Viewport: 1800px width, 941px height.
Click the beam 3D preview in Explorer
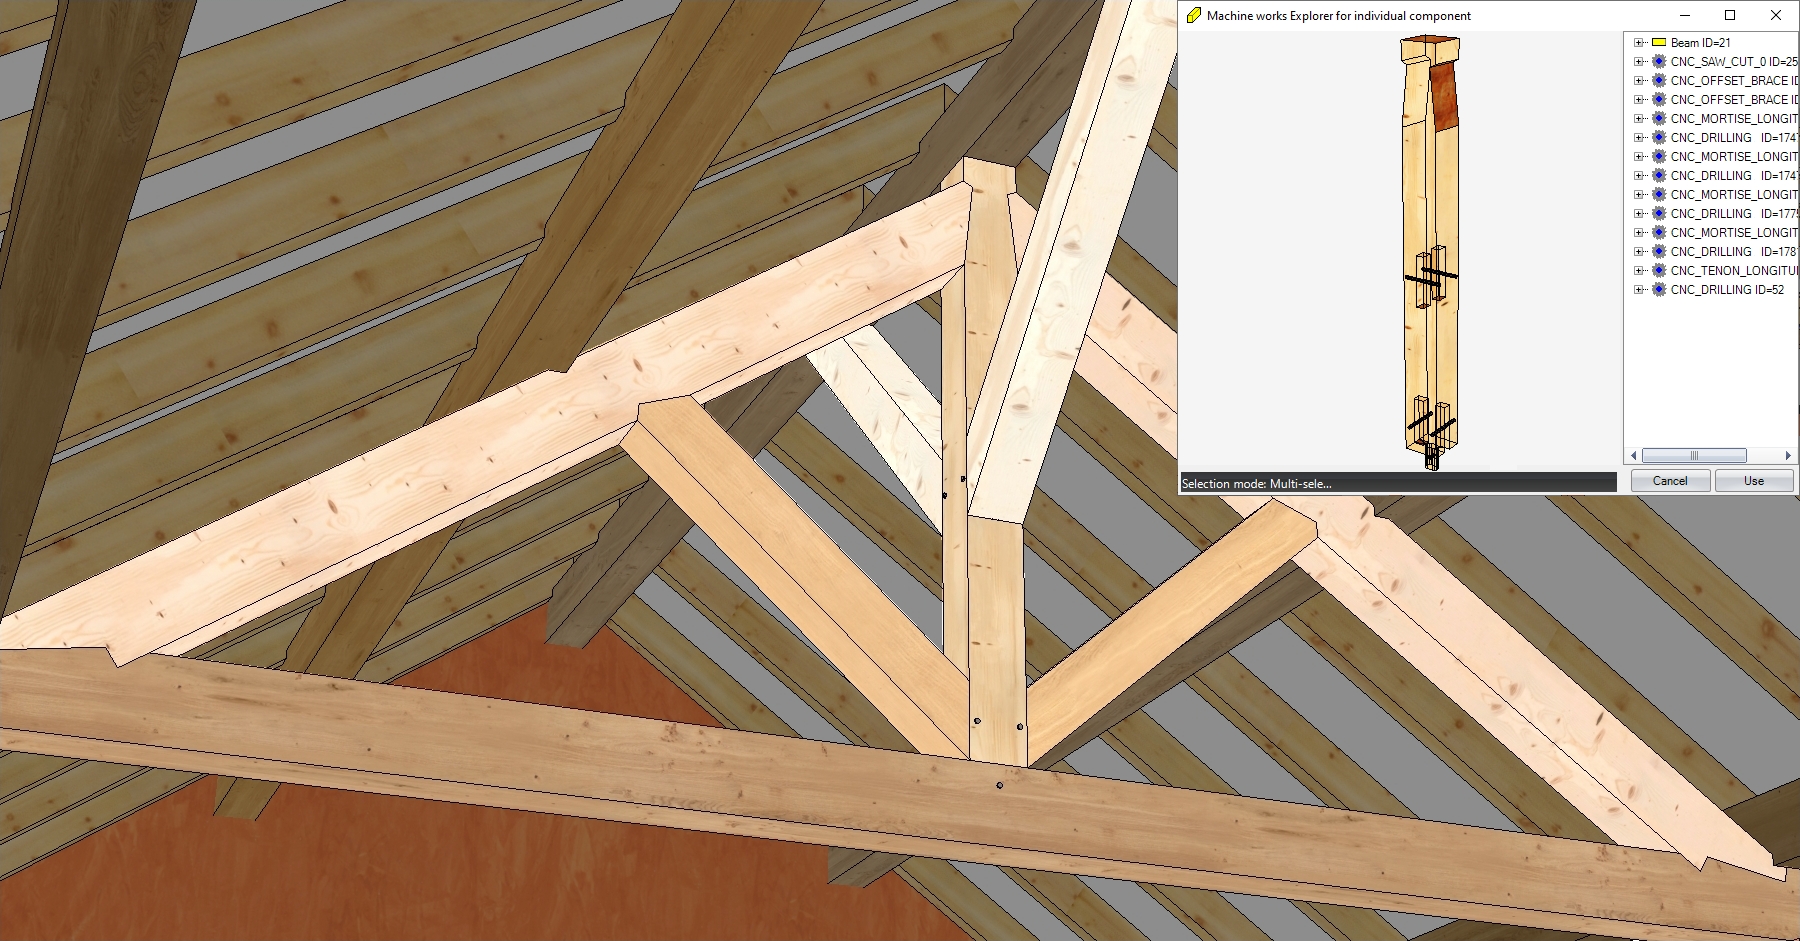1430,250
